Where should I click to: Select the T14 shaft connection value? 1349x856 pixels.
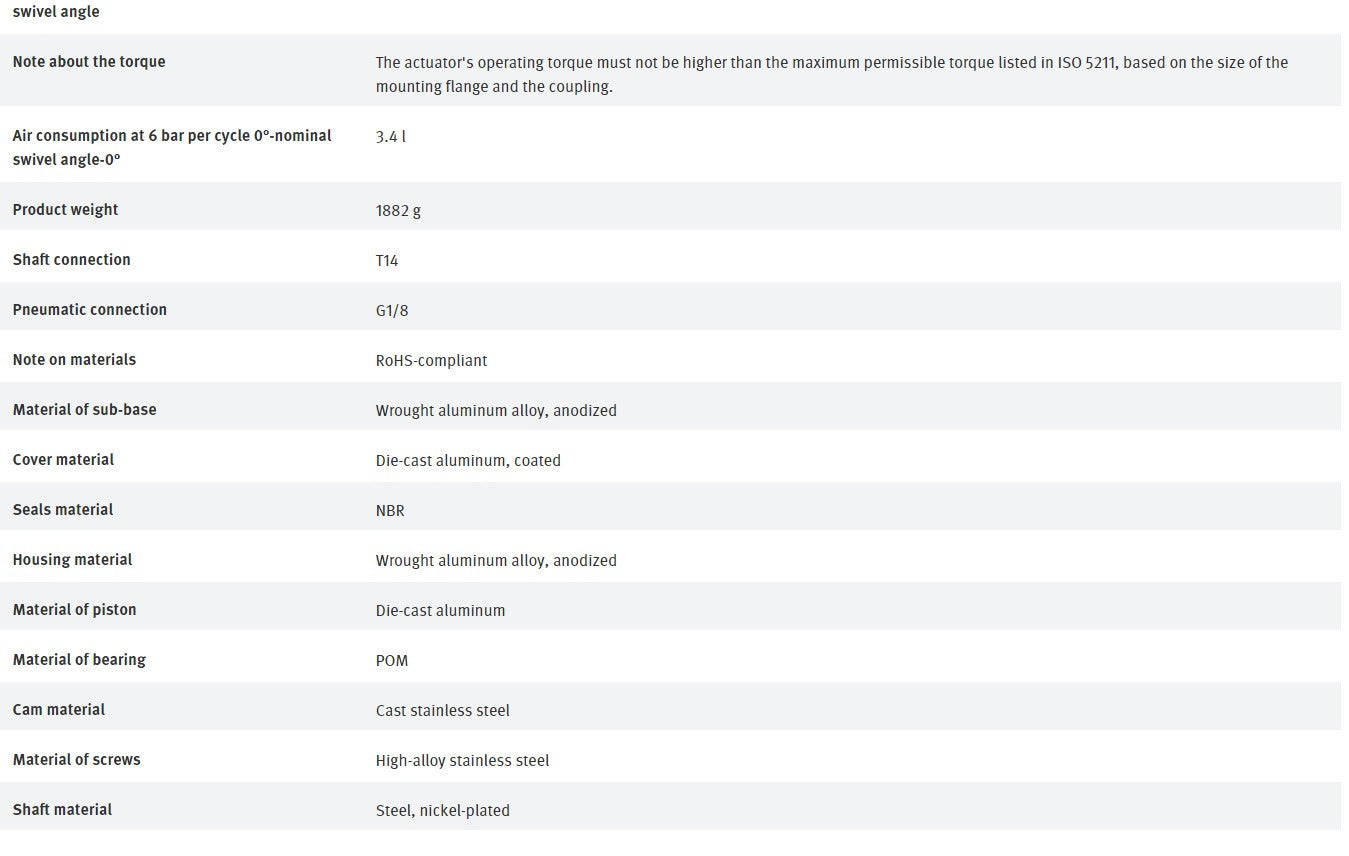coord(387,261)
